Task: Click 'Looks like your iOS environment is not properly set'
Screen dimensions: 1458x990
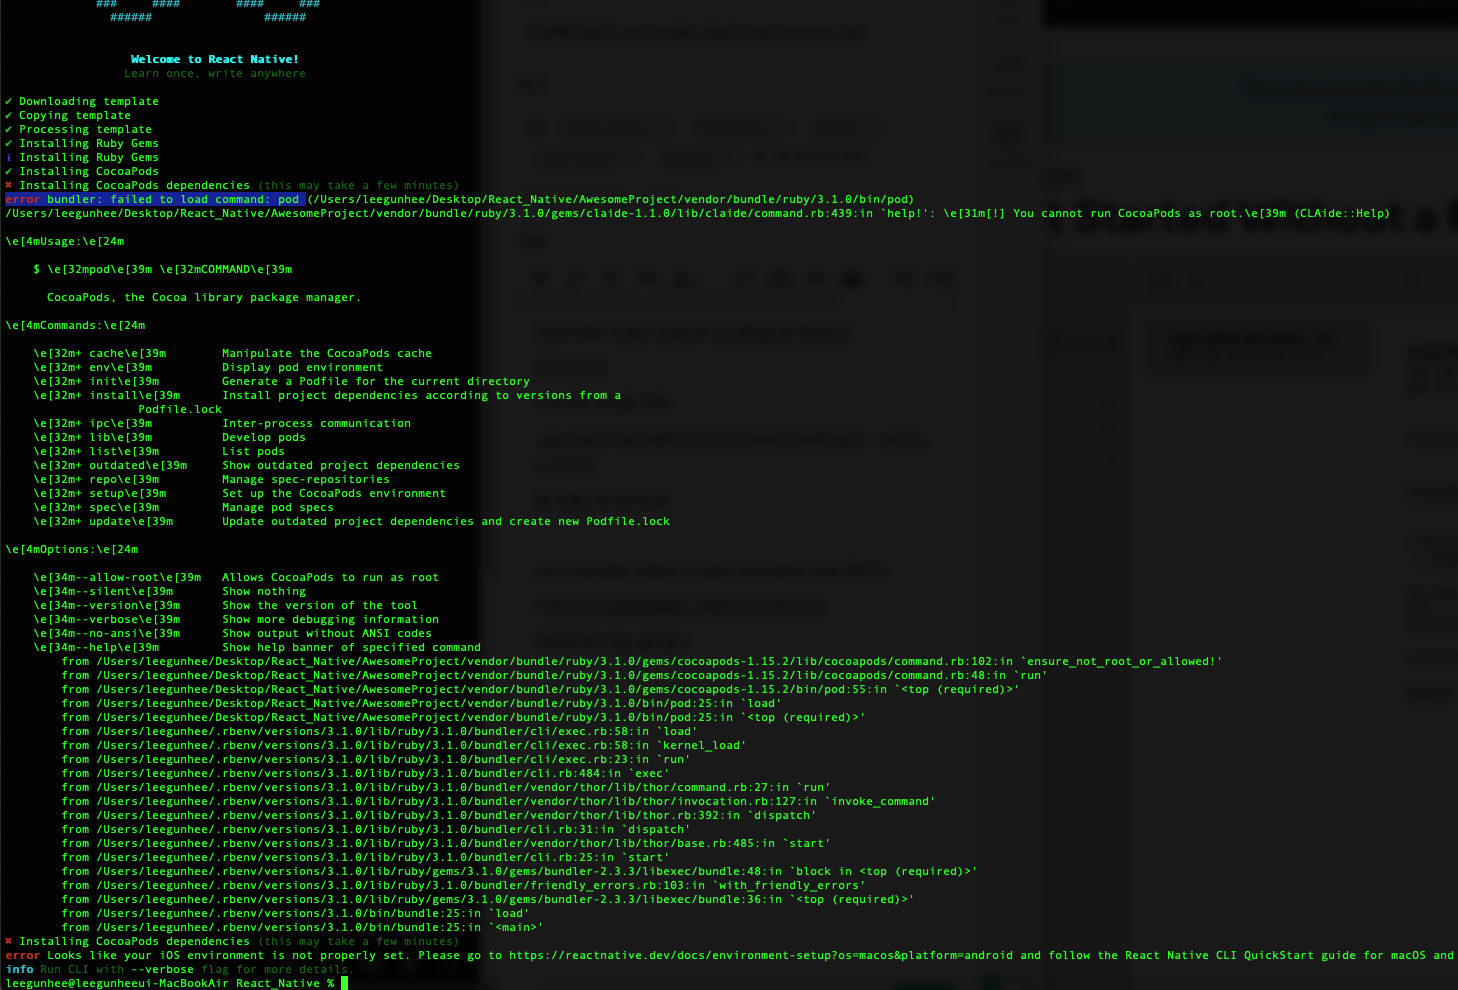Action: pos(229,956)
